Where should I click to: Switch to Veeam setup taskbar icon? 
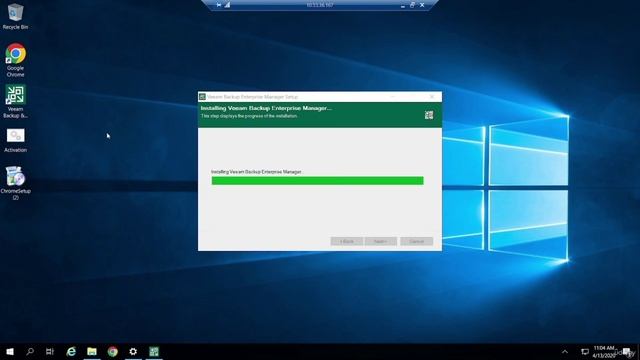click(x=154, y=351)
